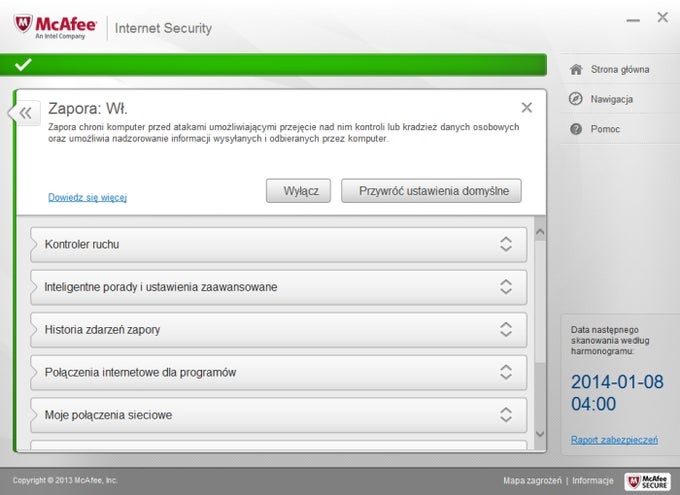Viewport: 680px width, 495px height.
Task: Minimize the McAfee window
Action: point(633,20)
